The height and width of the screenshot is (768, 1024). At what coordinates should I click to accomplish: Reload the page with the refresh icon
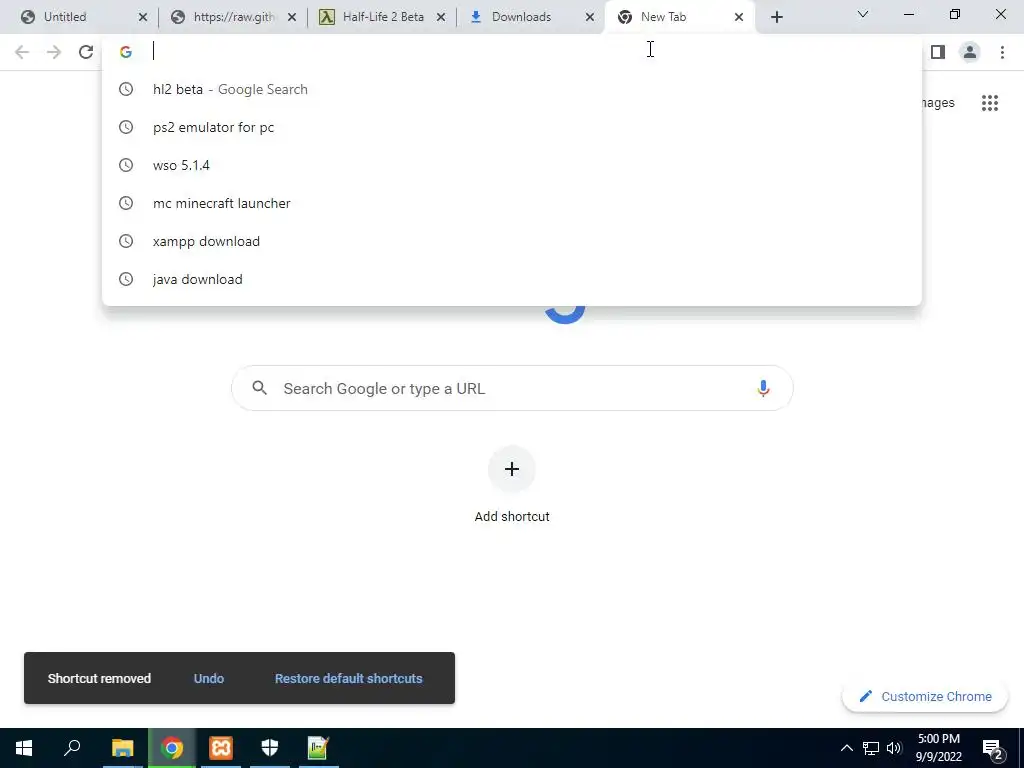pos(86,52)
